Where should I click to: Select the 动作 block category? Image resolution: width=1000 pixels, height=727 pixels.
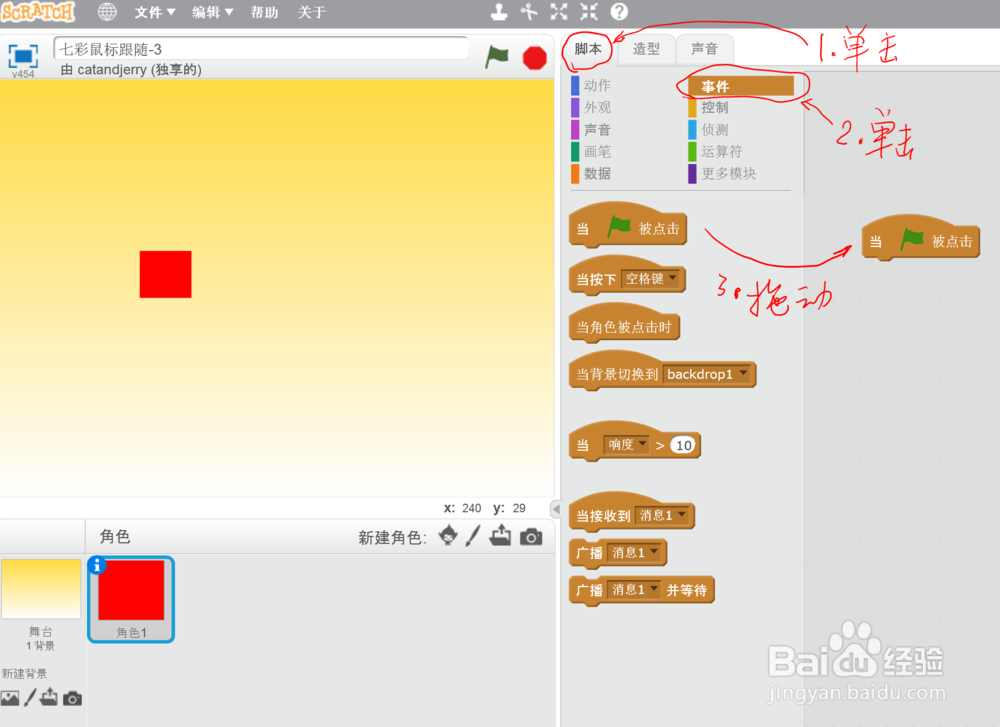[597, 85]
